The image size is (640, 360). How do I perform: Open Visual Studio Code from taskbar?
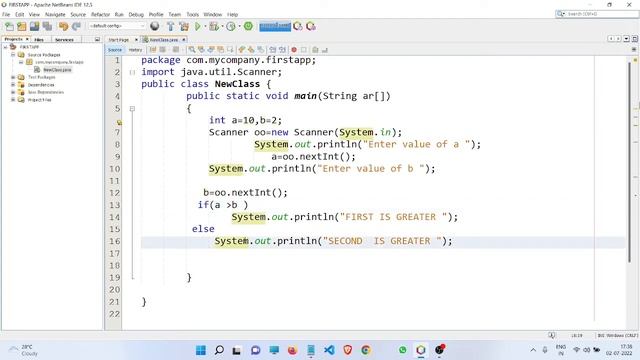point(329,350)
